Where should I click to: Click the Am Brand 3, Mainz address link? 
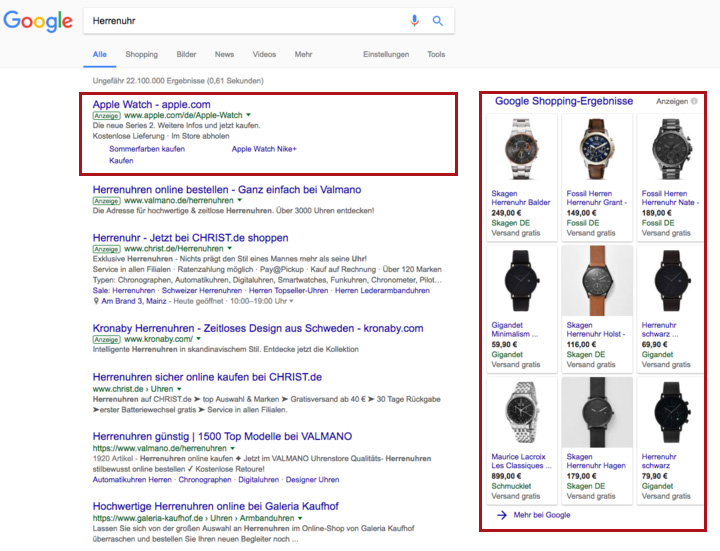tap(134, 301)
